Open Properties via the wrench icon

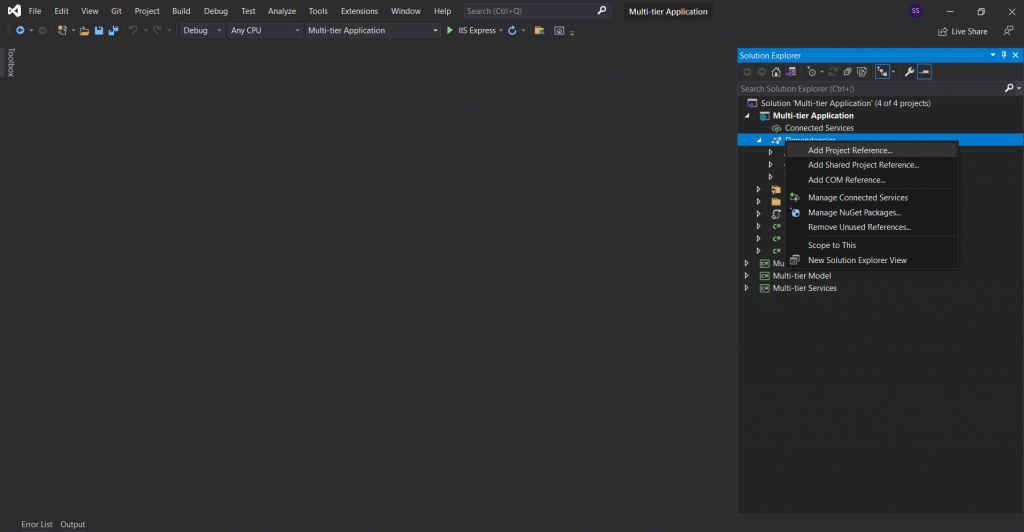[x=909, y=72]
